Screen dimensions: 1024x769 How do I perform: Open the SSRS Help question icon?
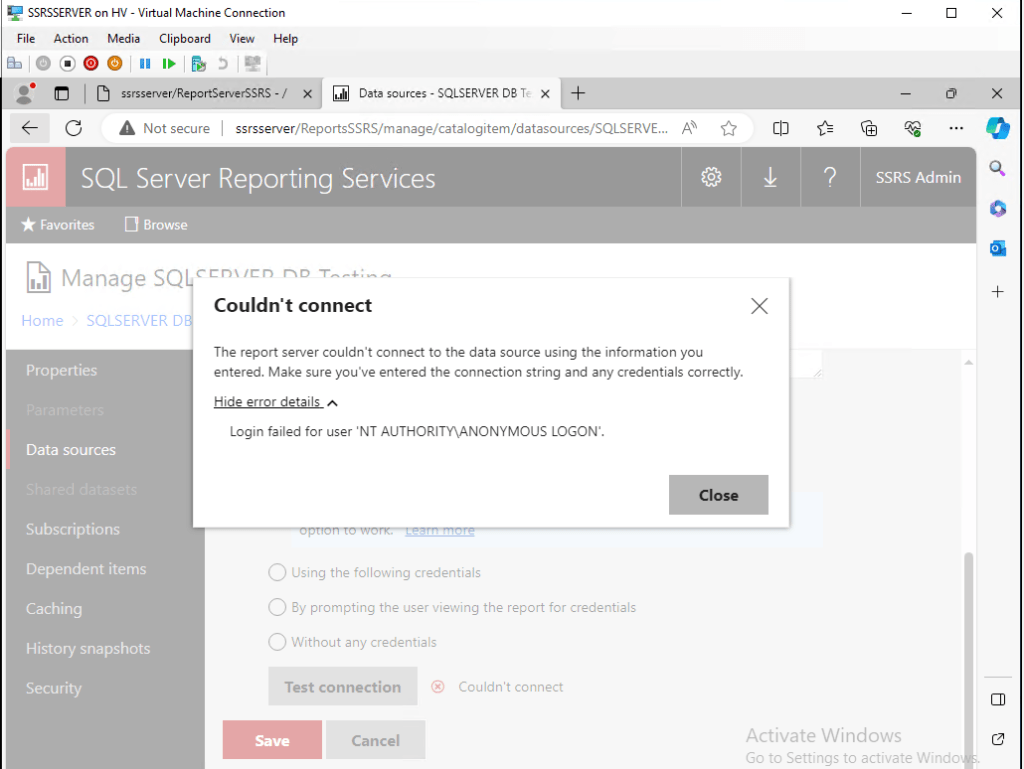[830, 177]
